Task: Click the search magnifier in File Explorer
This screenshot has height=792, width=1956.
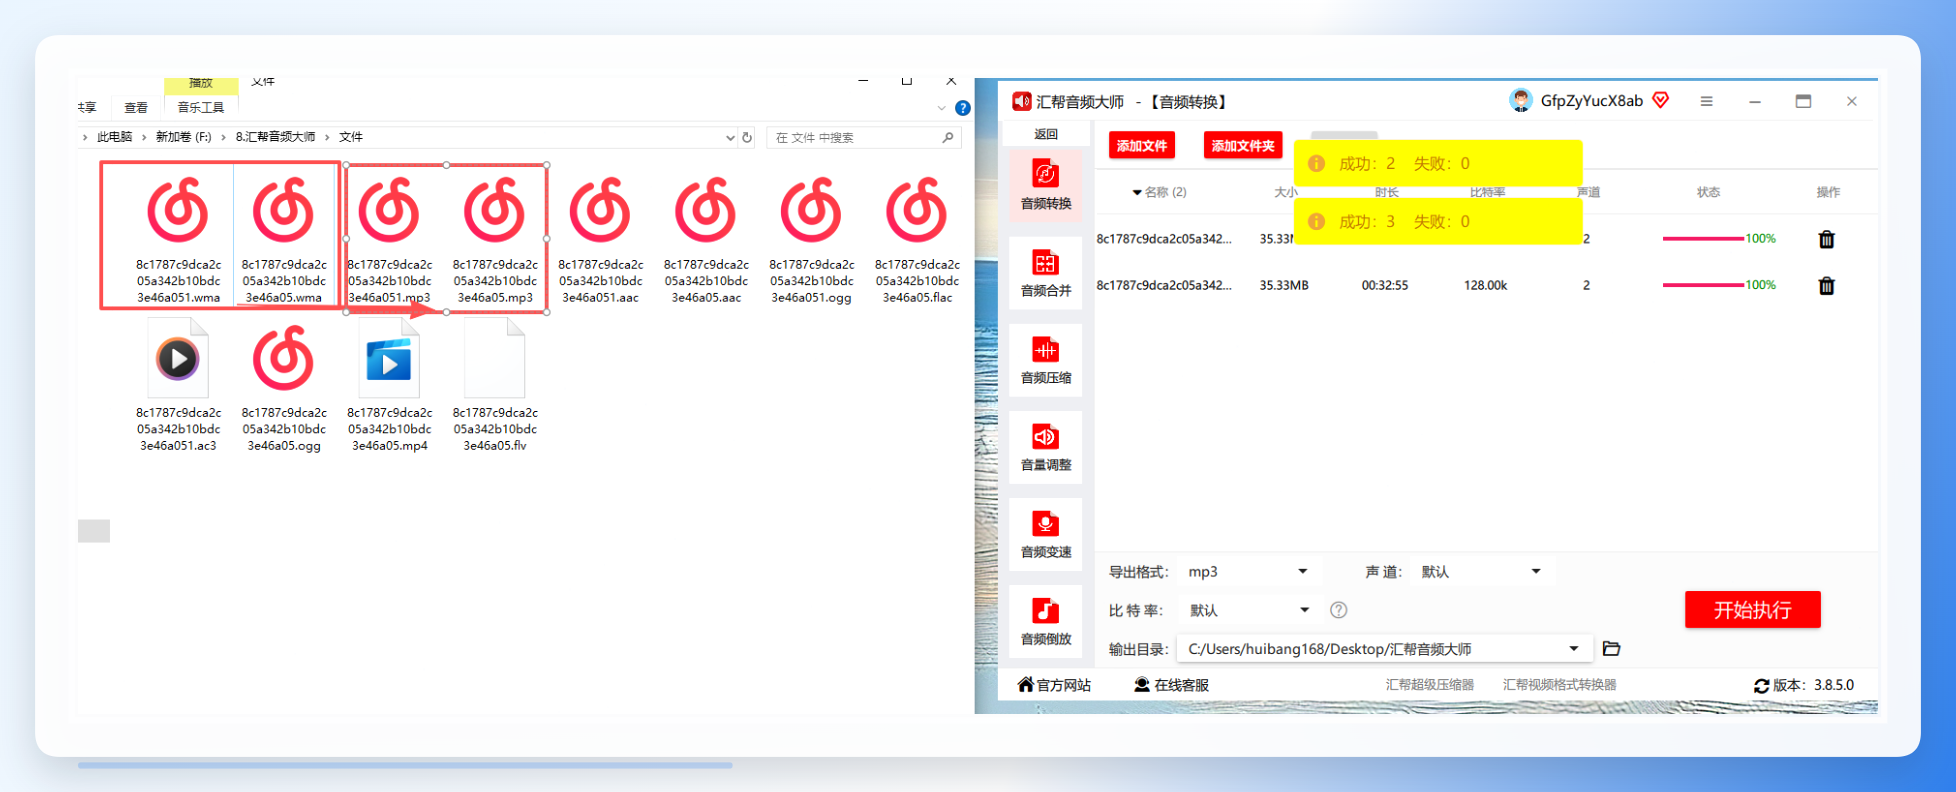Action: click(x=948, y=137)
